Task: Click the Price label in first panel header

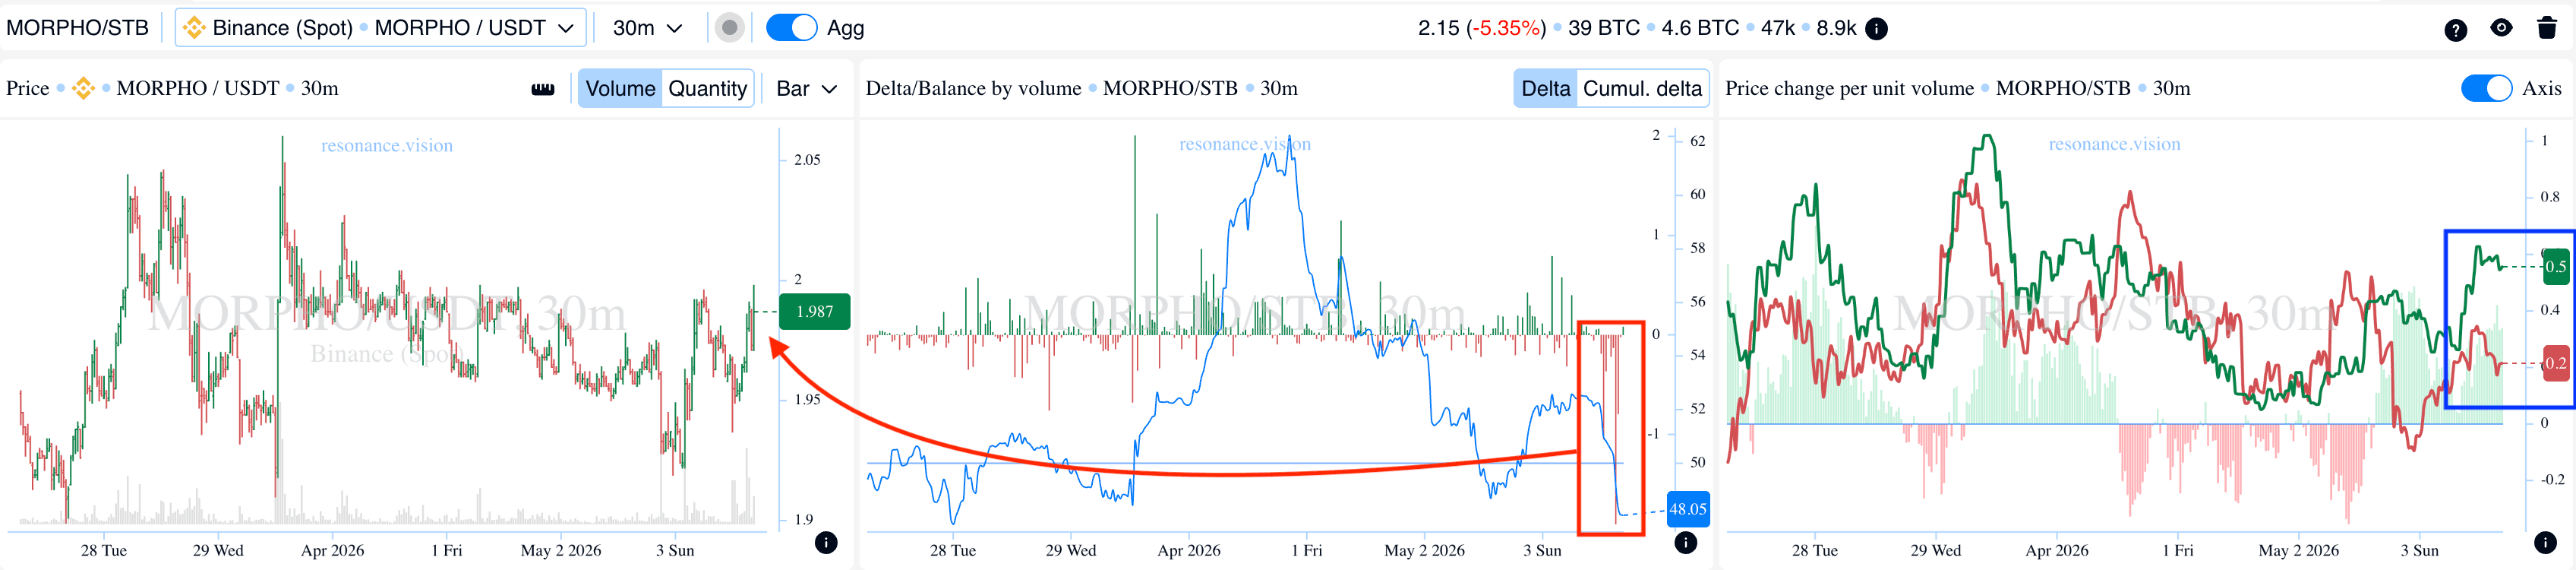Action: [x=27, y=88]
